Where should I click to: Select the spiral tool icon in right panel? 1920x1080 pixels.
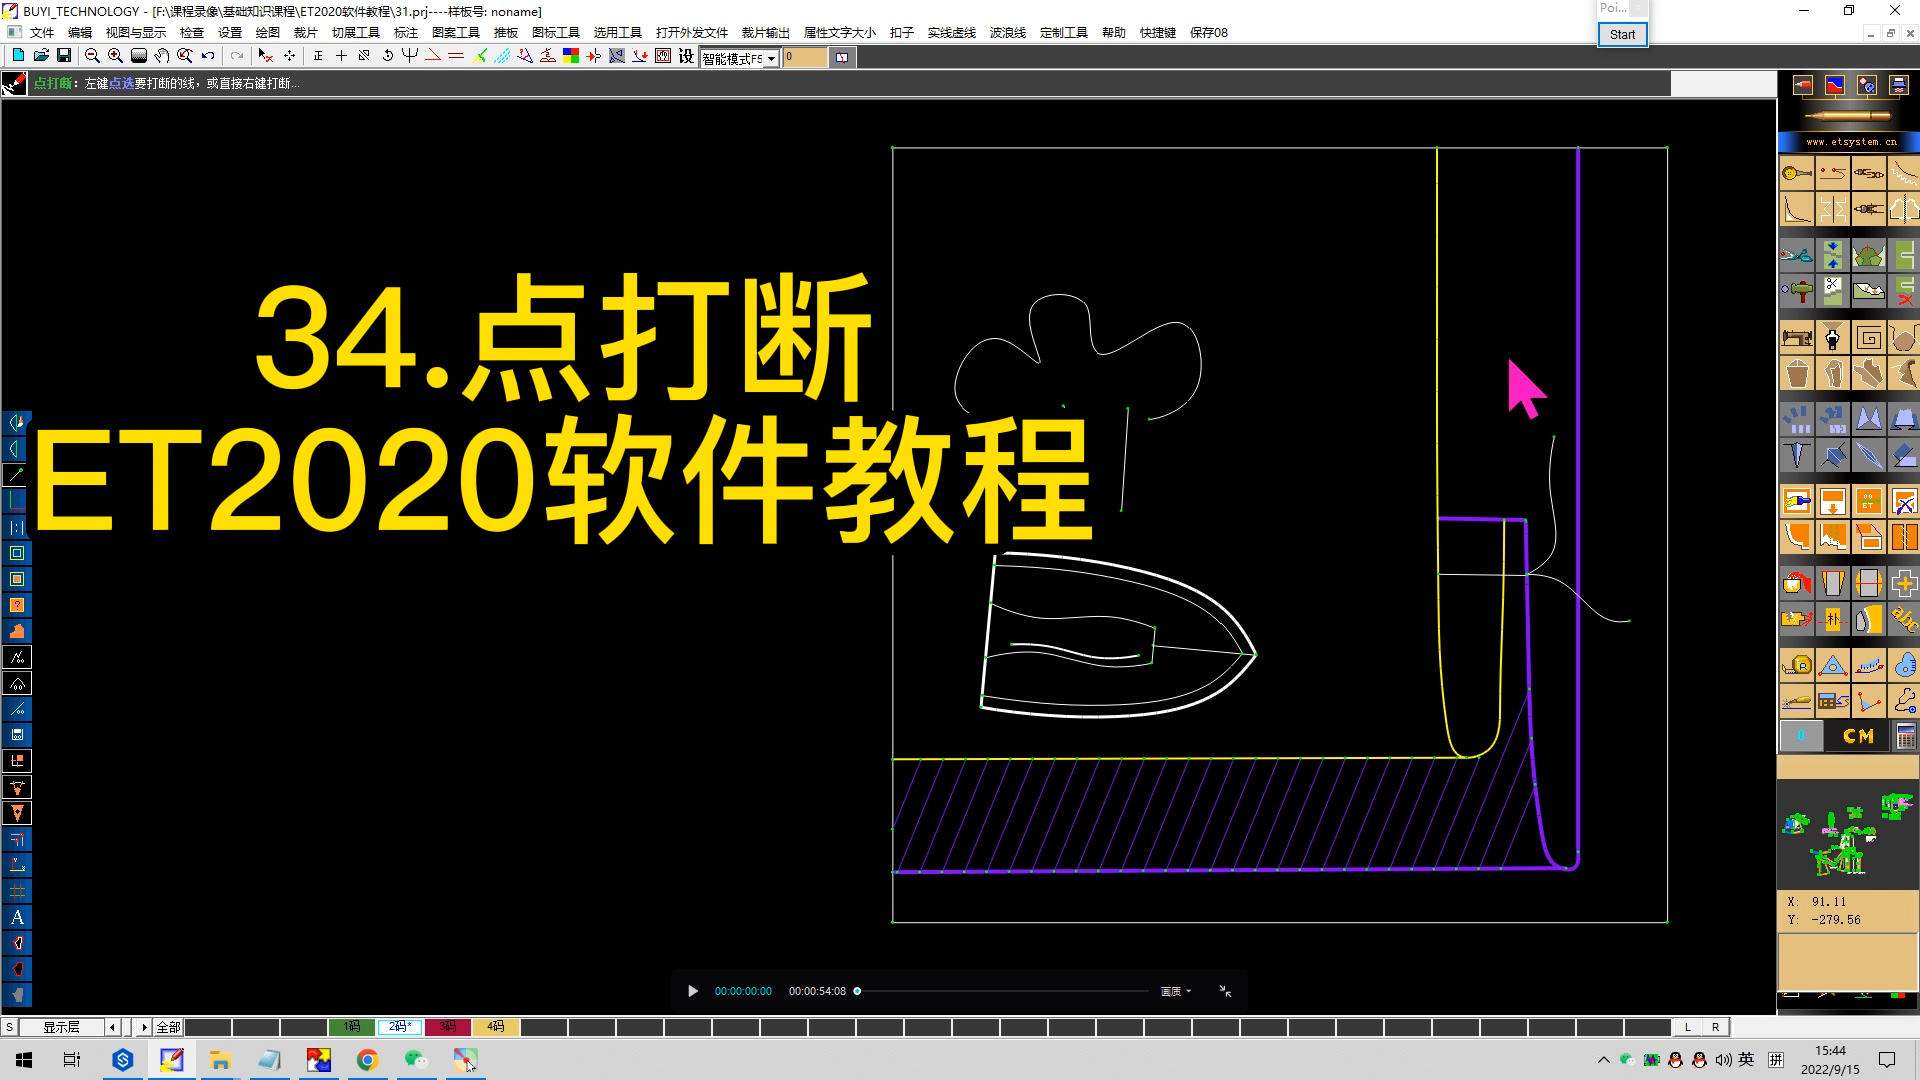[x=1868, y=338]
